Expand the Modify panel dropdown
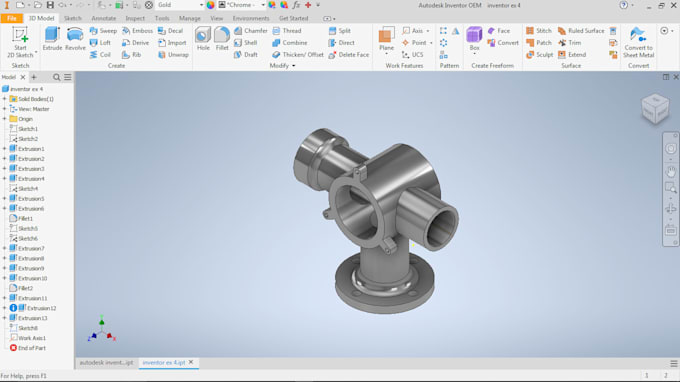 pos(294,66)
